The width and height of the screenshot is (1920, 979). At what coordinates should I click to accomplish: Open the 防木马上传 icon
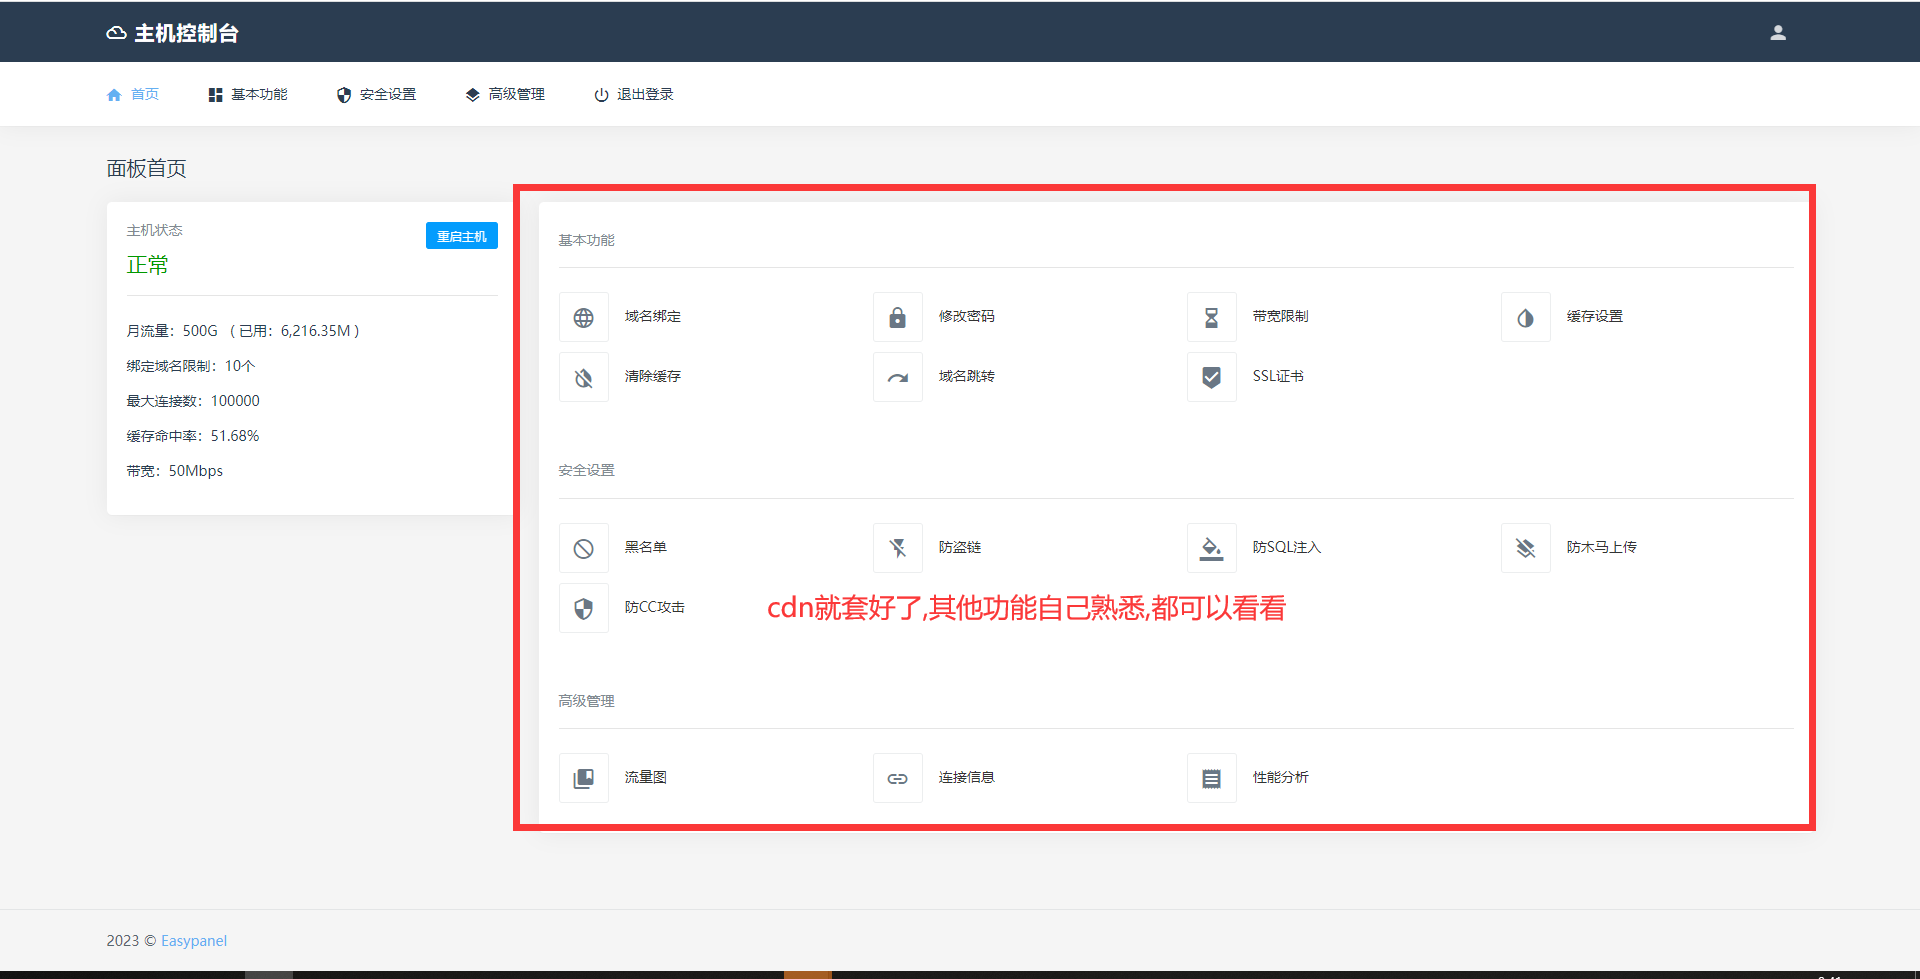pyautogui.click(x=1525, y=549)
